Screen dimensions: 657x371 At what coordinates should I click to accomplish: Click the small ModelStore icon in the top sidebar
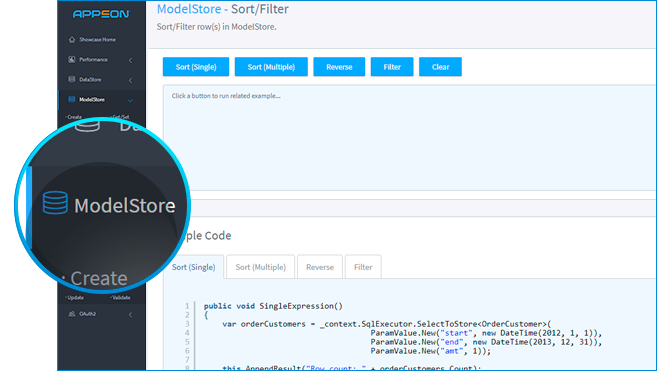coord(72,99)
